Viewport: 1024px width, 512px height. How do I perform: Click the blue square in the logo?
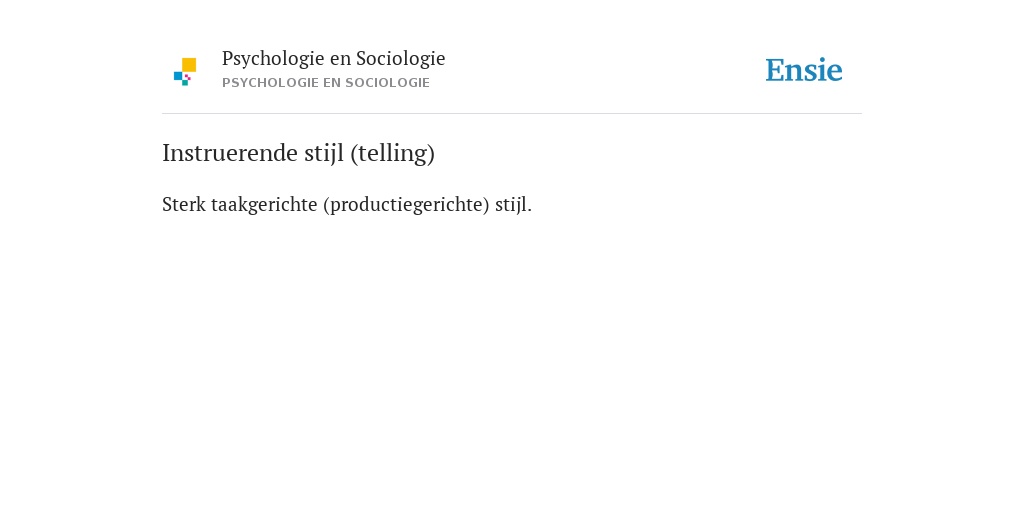[178, 76]
